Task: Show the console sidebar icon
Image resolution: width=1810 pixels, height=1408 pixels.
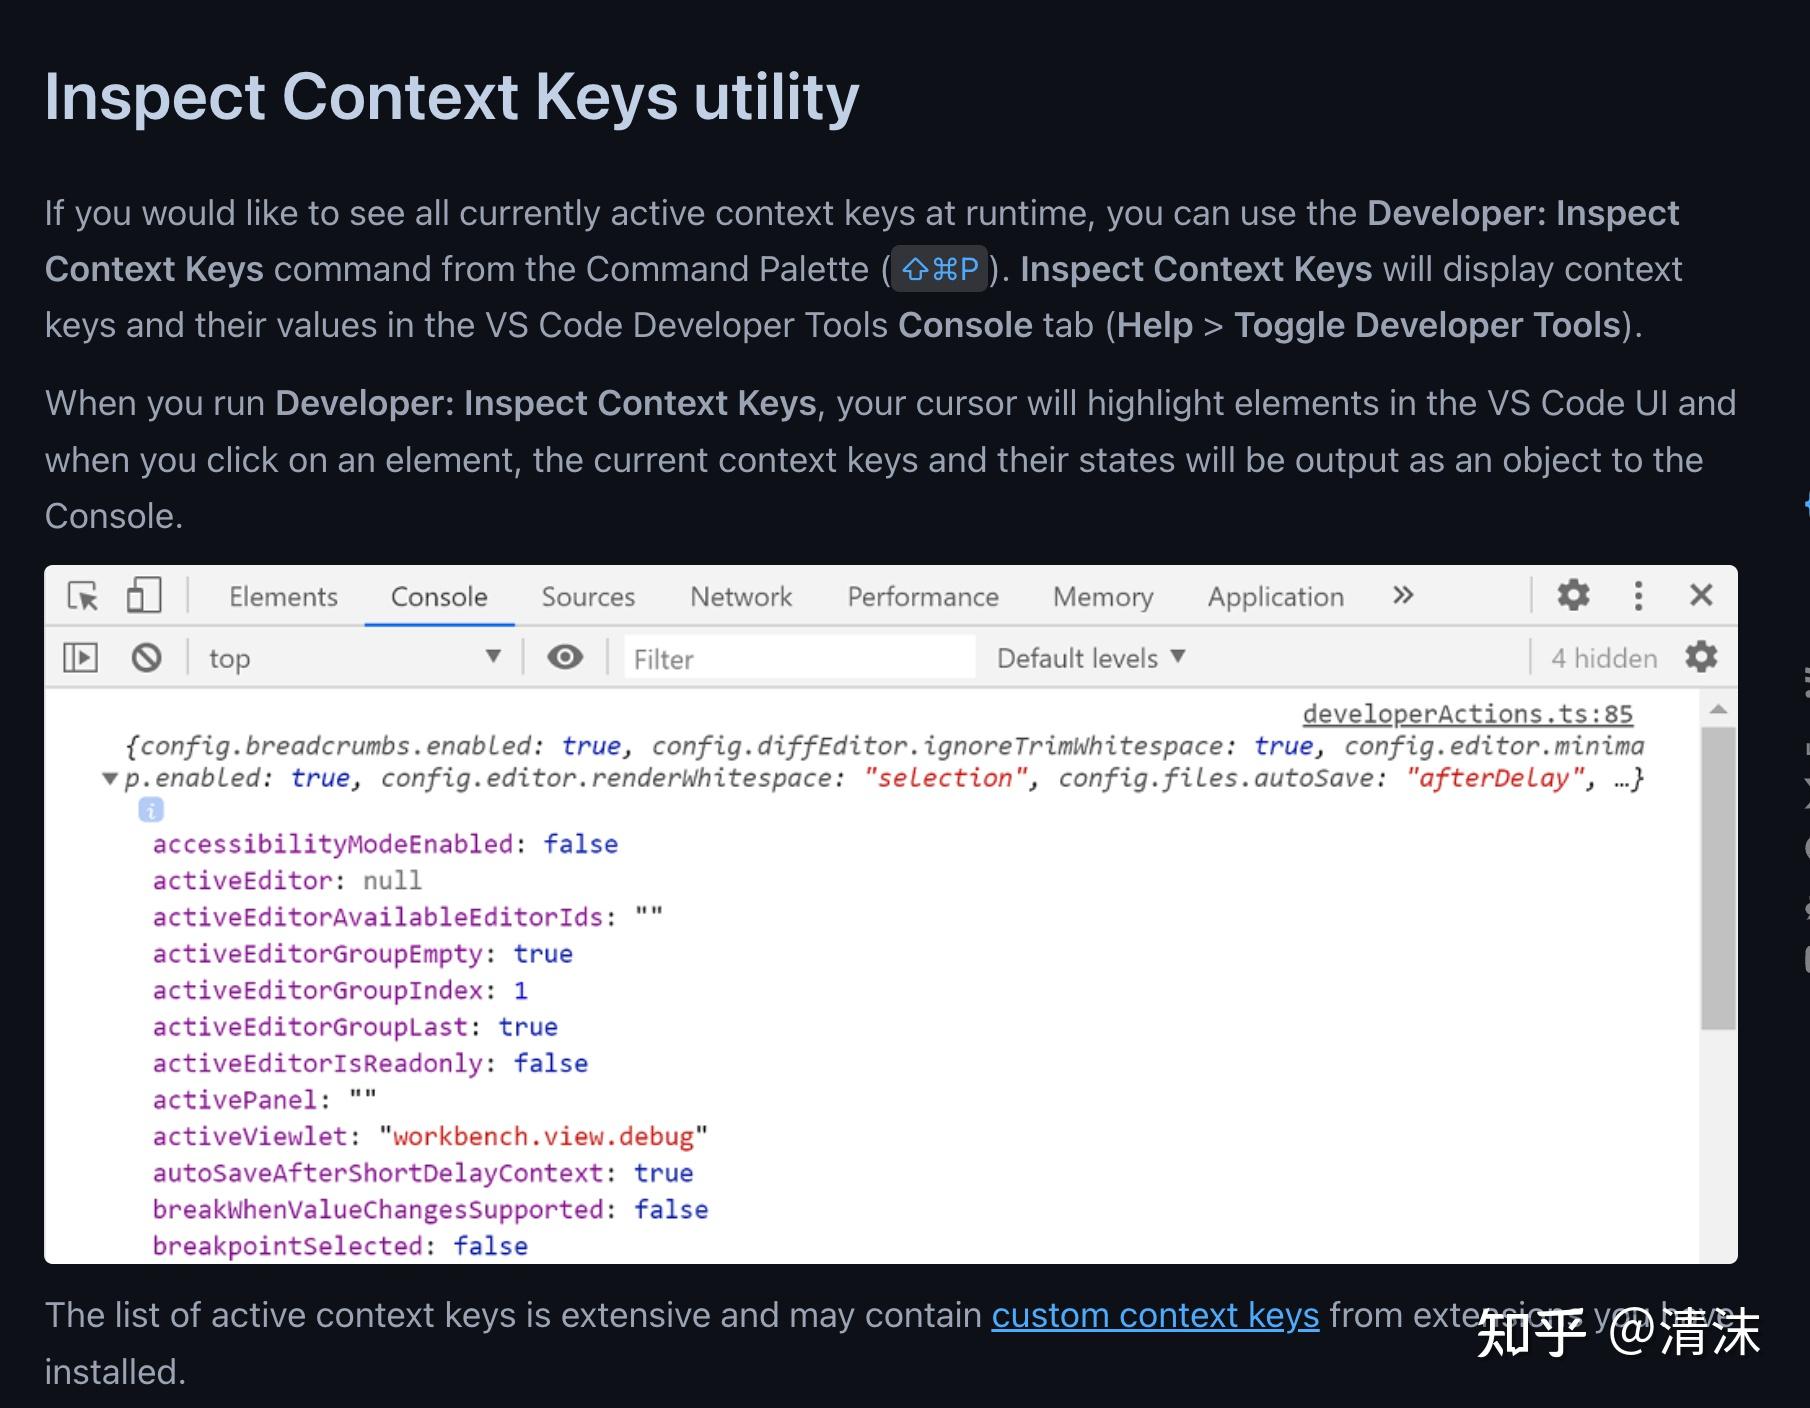Action: tap(81, 657)
